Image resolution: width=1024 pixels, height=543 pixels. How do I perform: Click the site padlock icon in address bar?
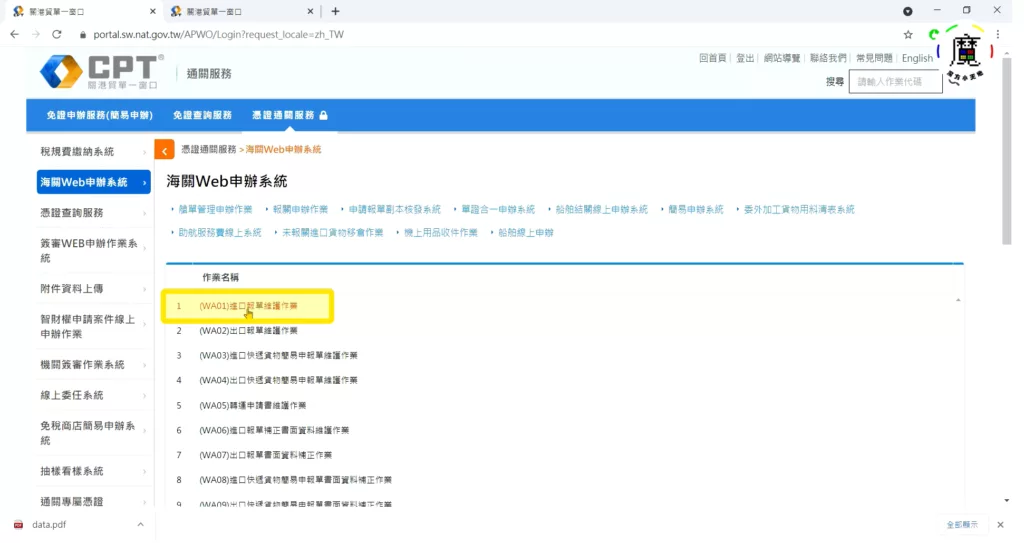coord(83,35)
